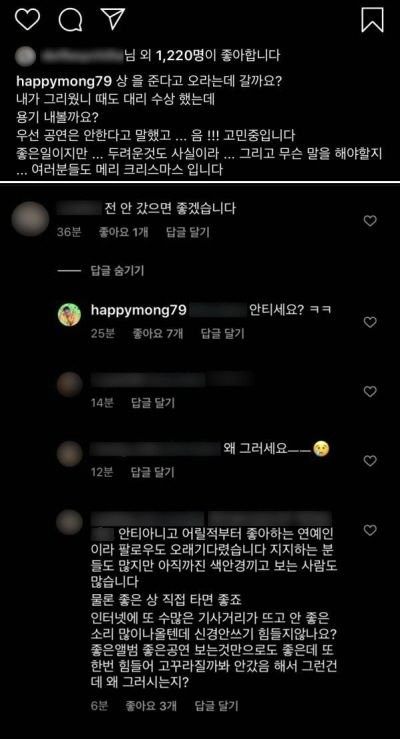The height and width of the screenshot is (739, 400).
Task: Like the long reply starting '안티아니고'
Action: [x=370, y=531]
